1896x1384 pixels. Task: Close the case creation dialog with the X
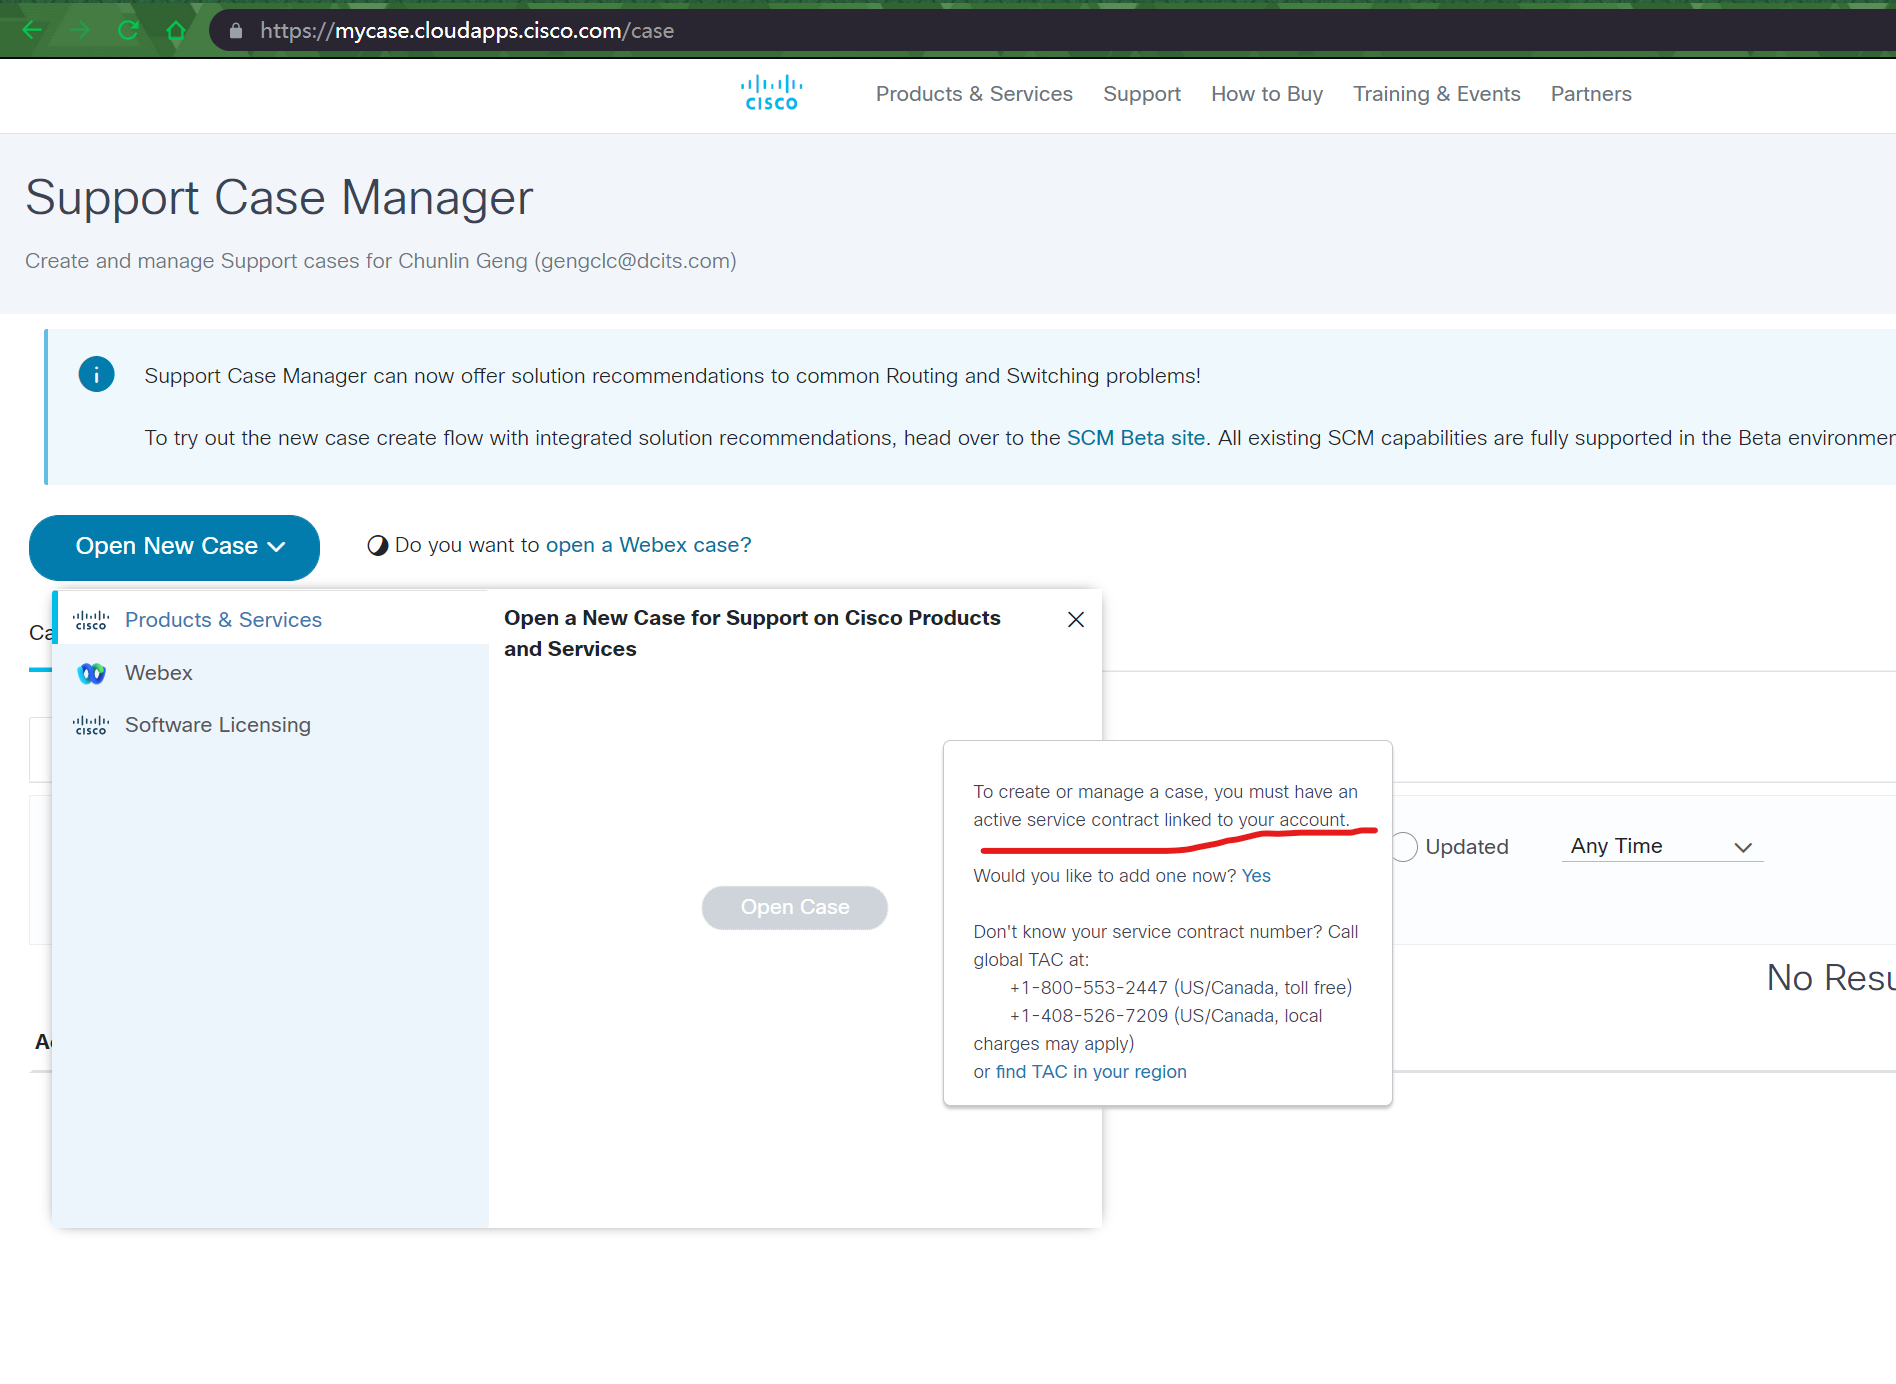[x=1075, y=620]
